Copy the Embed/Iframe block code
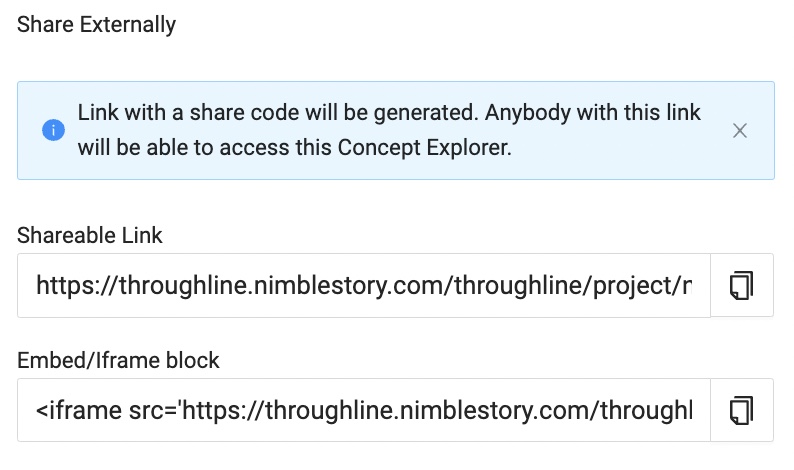This screenshot has width=794, height=470. (x=741, y=410)
